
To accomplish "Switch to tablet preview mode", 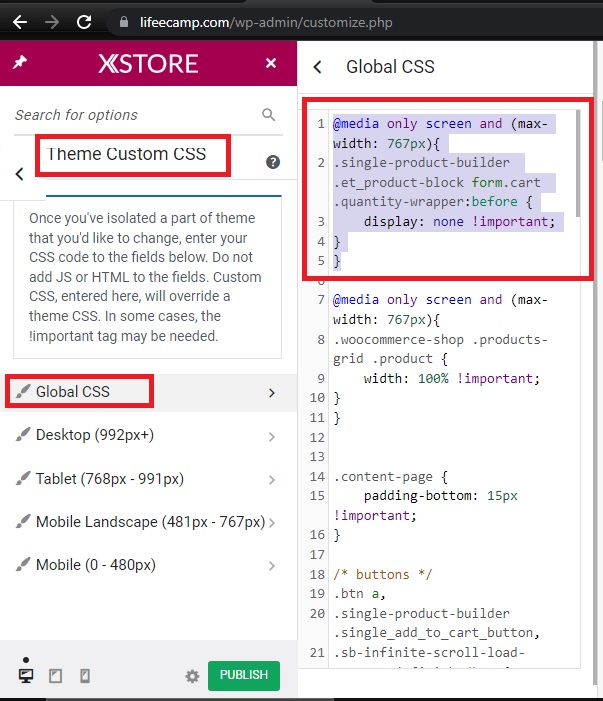I will [55, 676].
